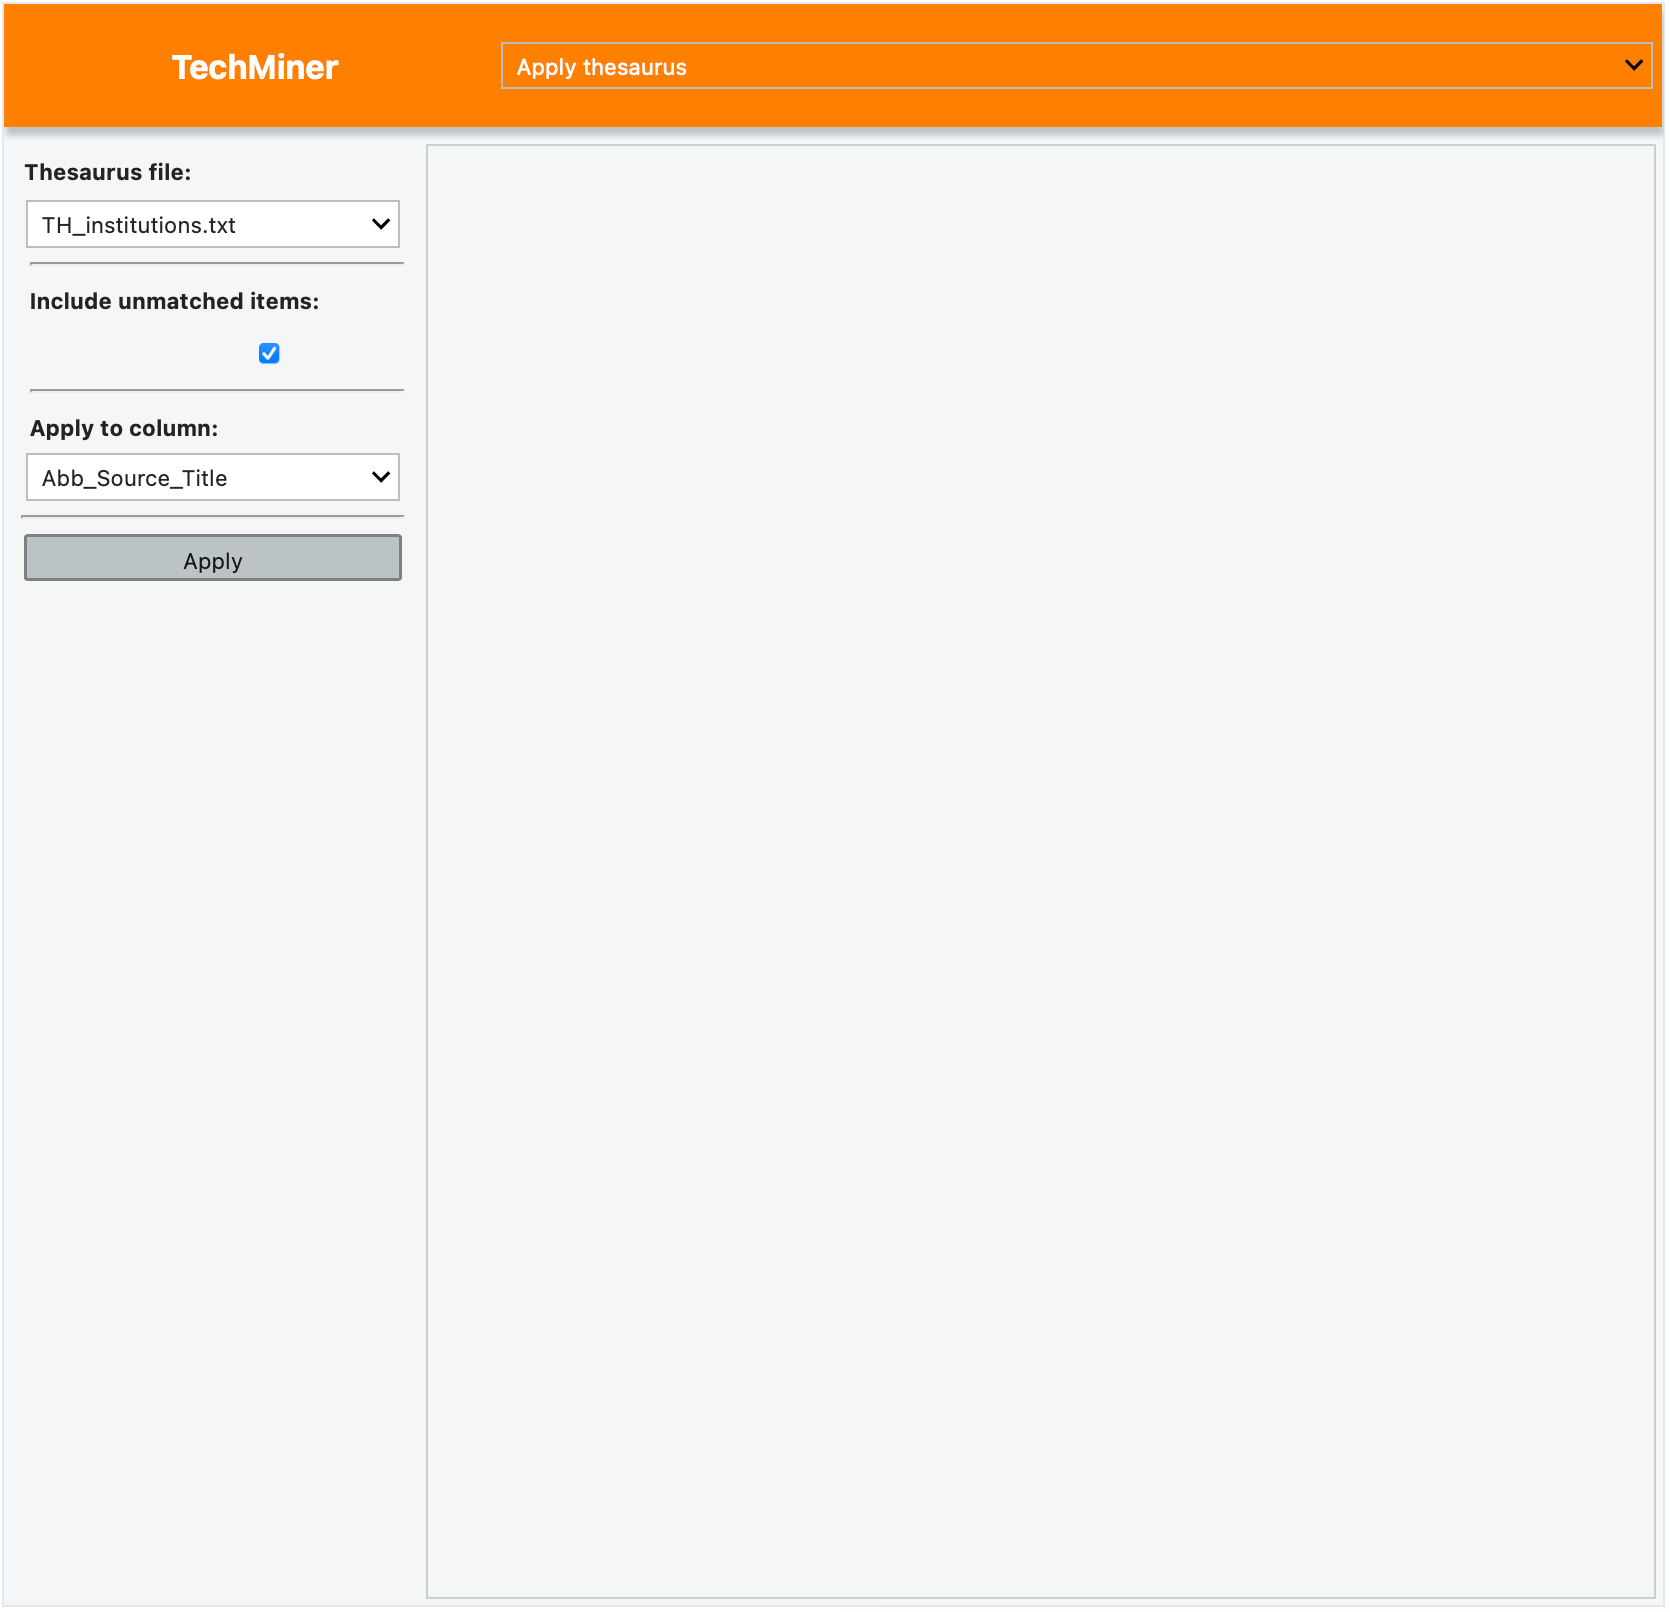This screenshot has height=1612, width=1670.
Task: Click the orange header bar branding
Action: point(254,66)
